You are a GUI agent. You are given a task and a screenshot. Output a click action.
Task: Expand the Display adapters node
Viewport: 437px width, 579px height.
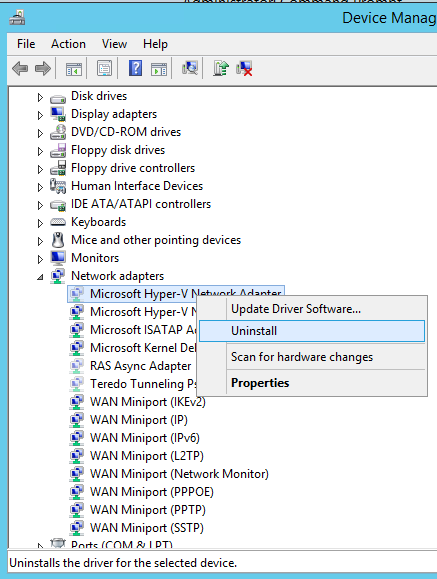(x=40, y=115)
